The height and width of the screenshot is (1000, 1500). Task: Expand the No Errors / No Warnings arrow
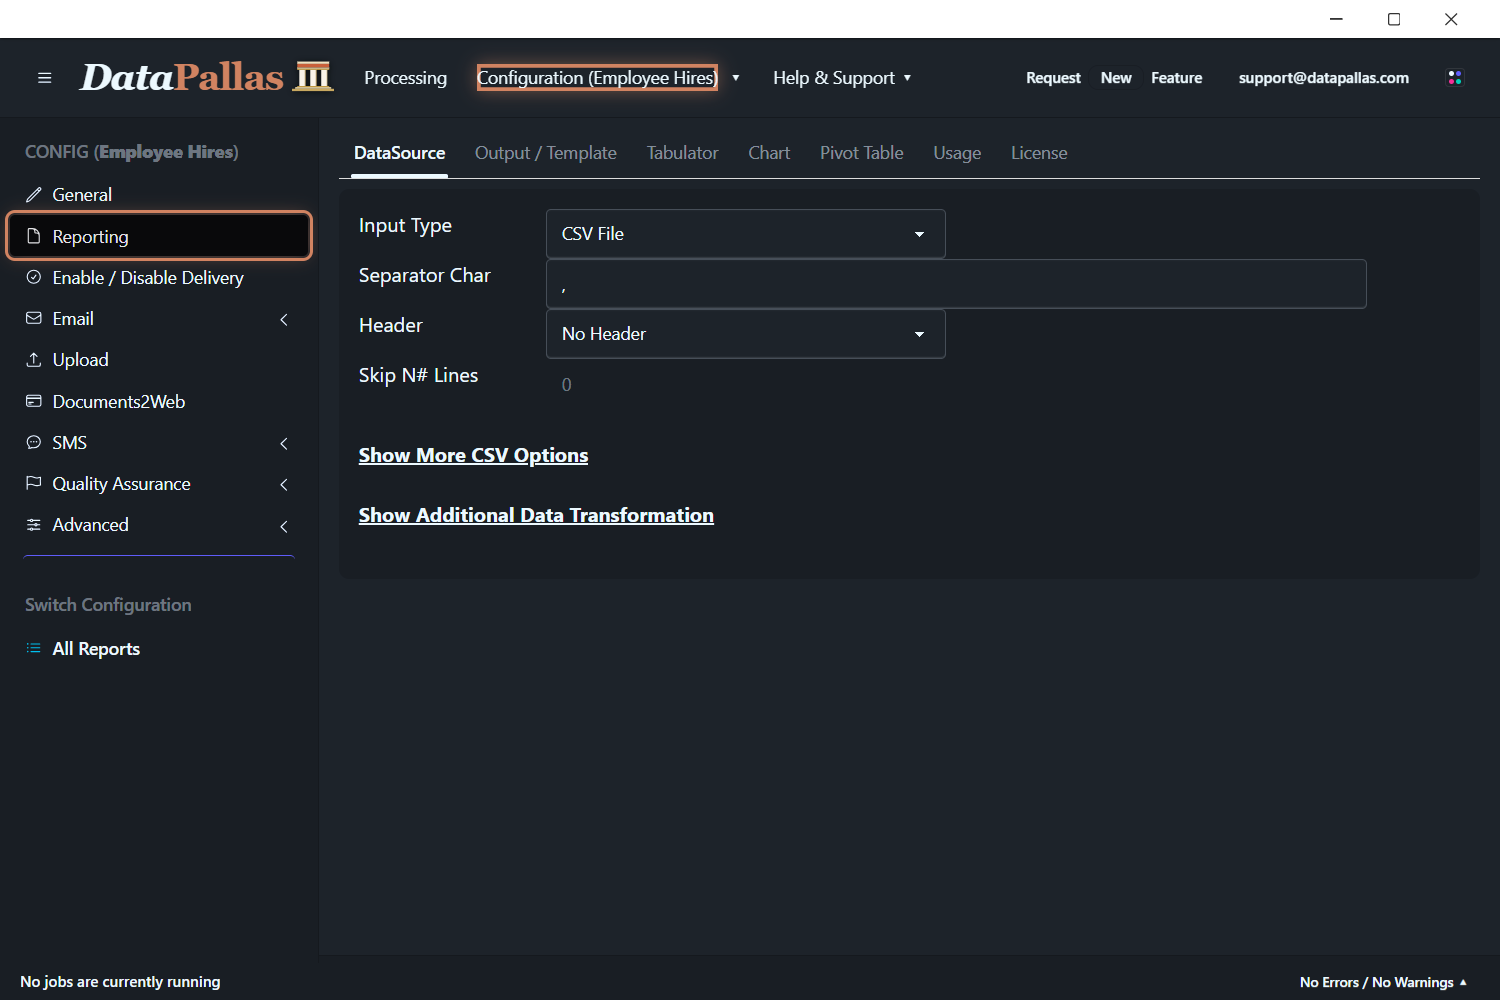tap(1463, 982)
